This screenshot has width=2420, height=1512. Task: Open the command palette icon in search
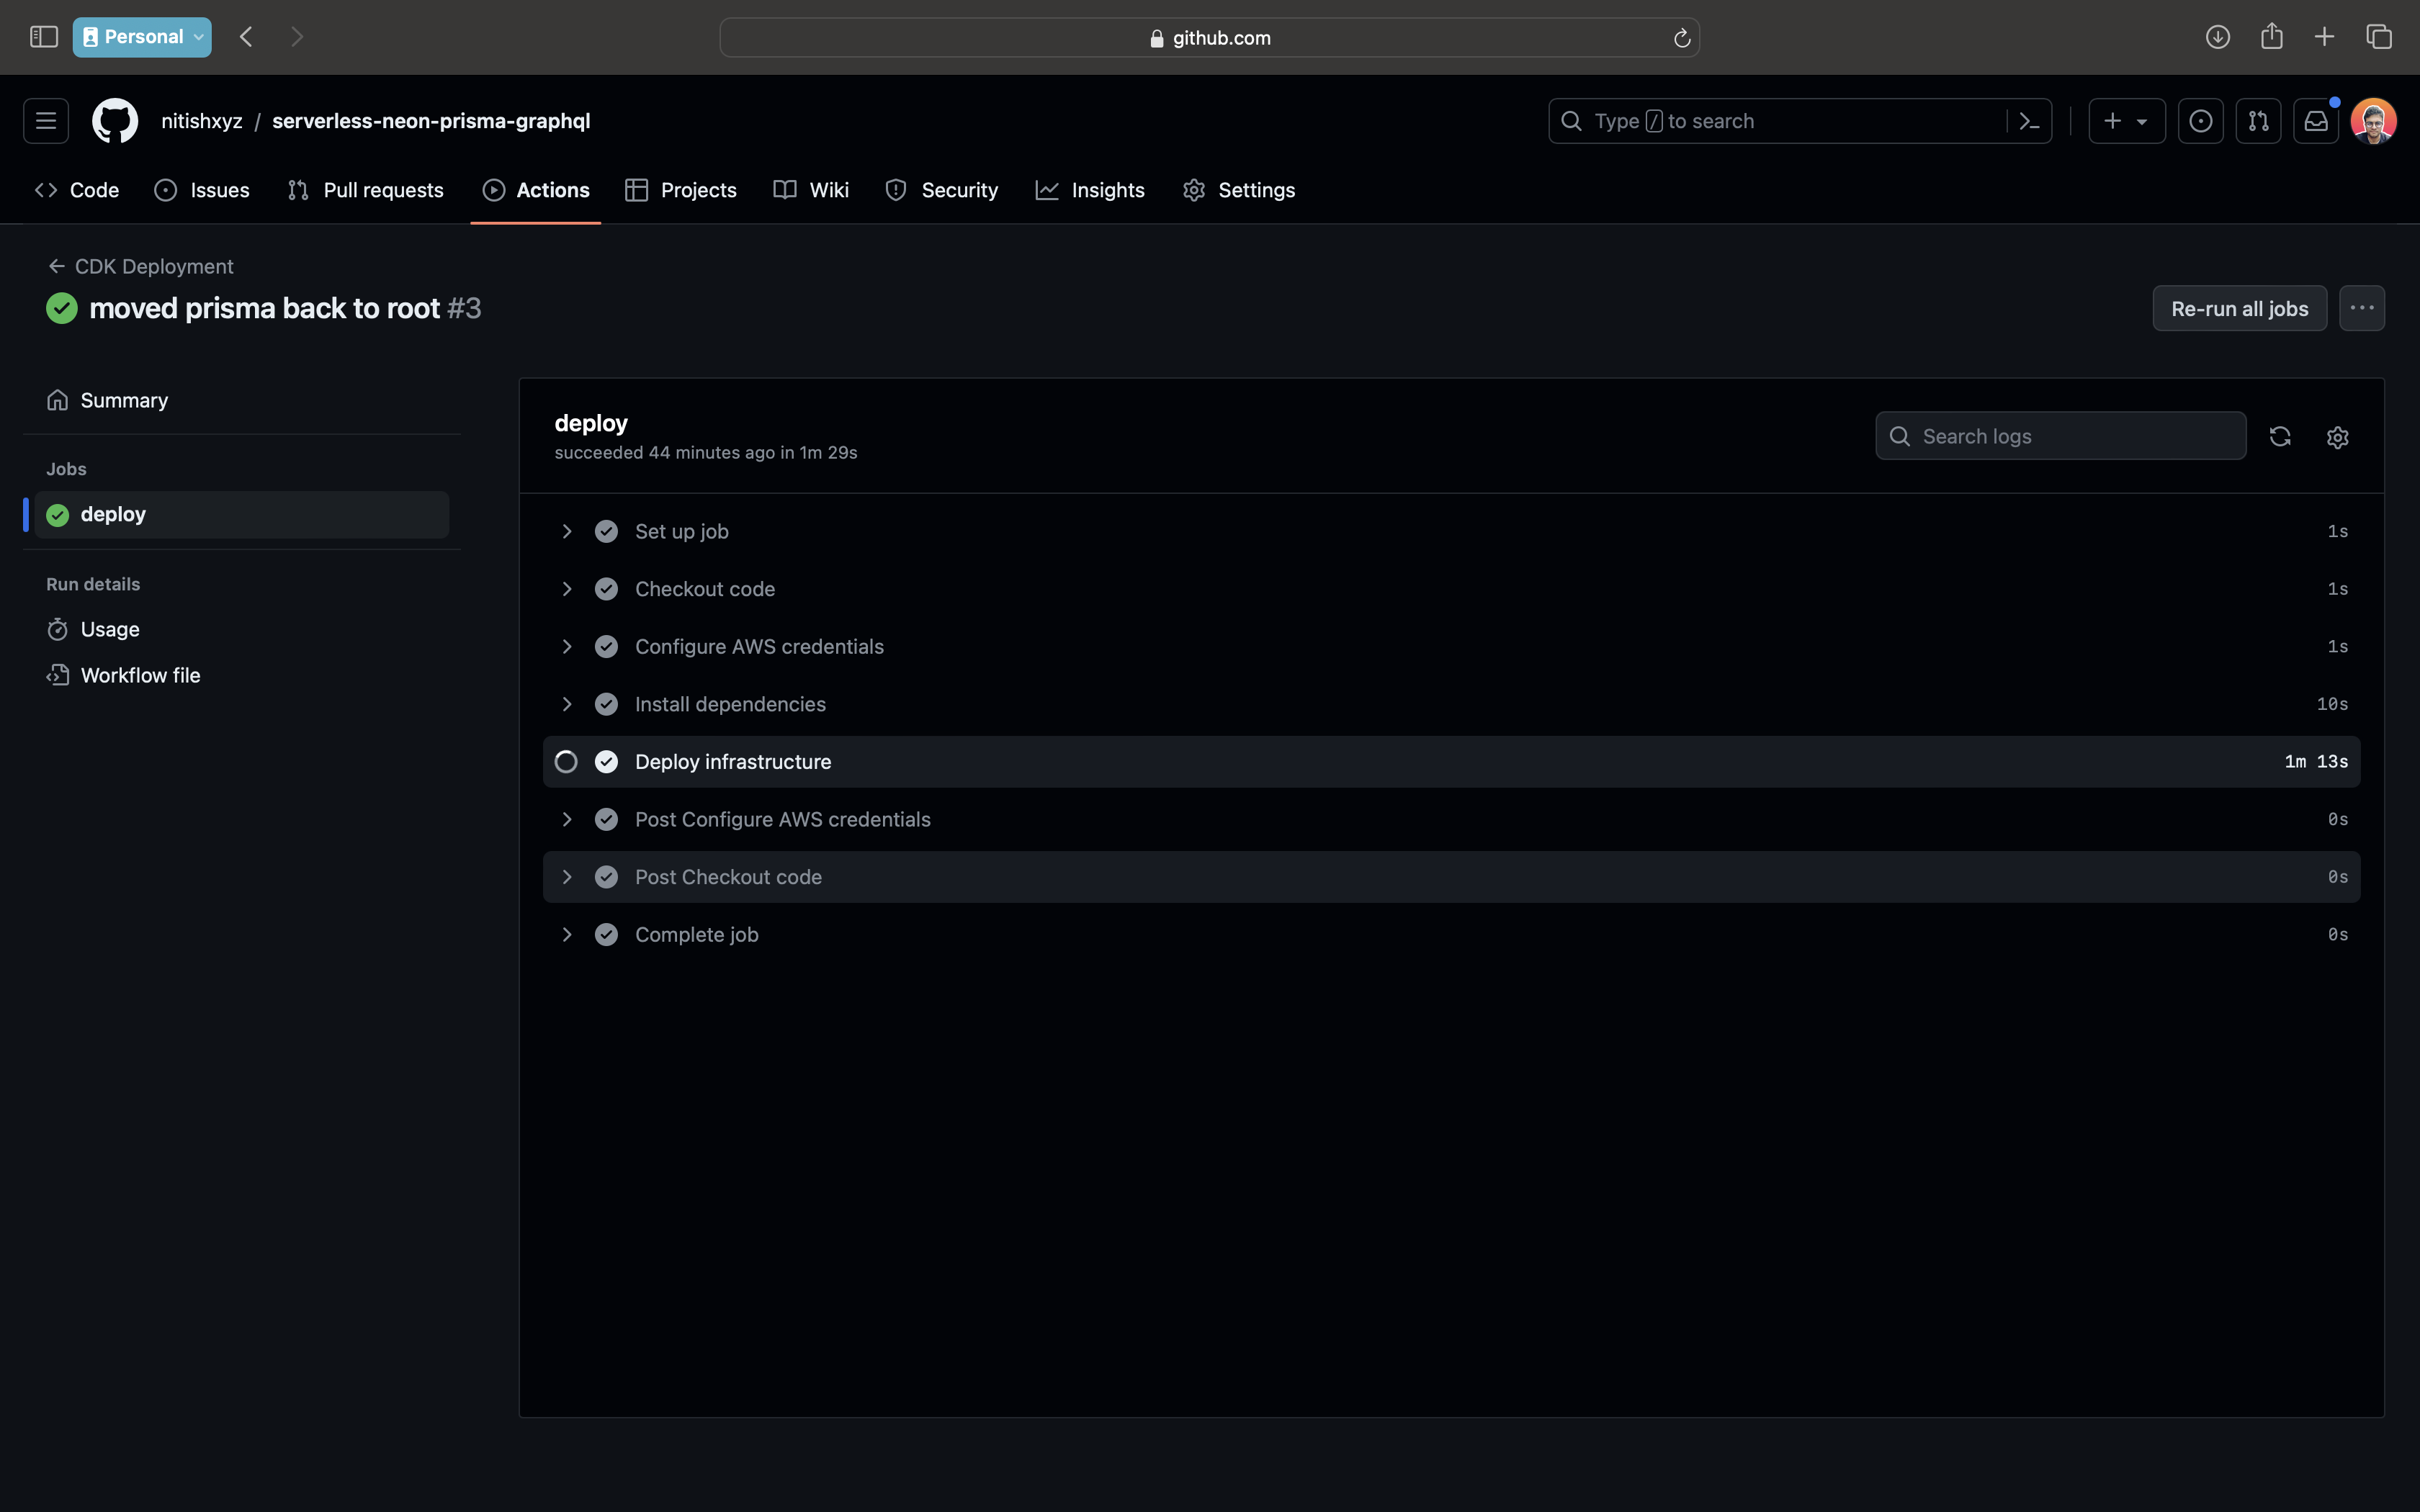pos(2029,121)
